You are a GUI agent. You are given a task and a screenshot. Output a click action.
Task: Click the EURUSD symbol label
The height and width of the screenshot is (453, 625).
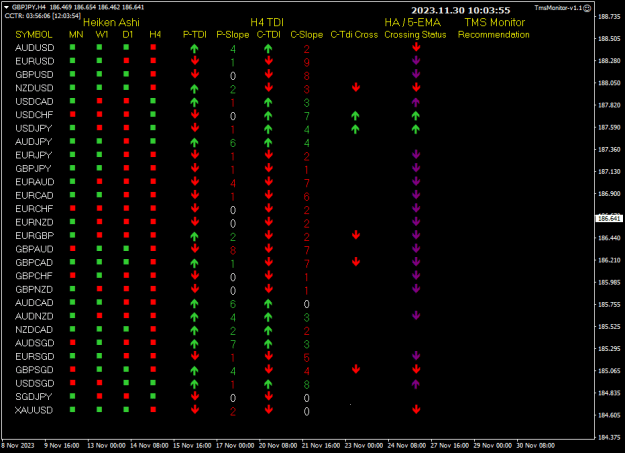(x=35, y=61)
